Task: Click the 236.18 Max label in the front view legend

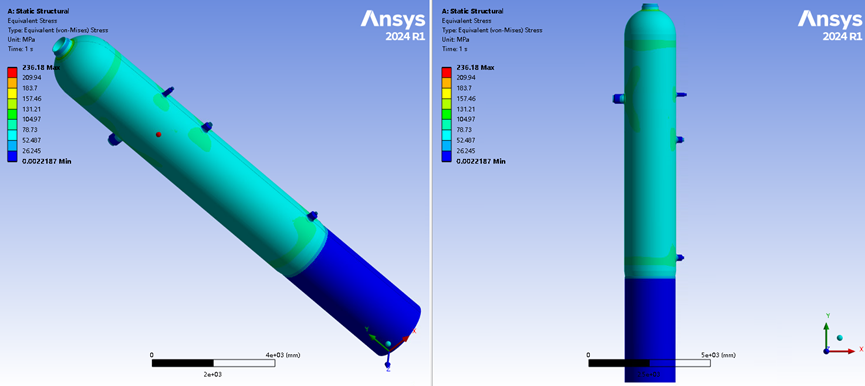Action: tap(476, 67)
